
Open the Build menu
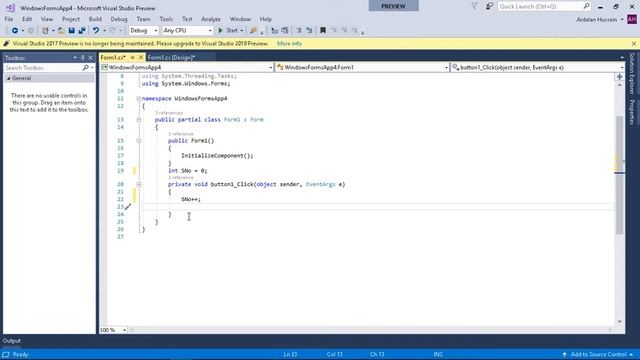[x=95, y=19]
